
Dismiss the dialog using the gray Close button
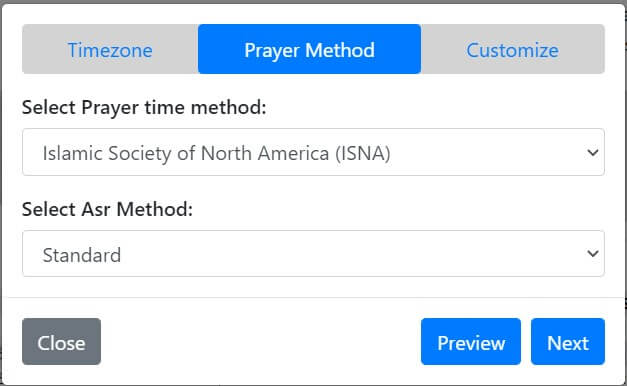[x=62, y=342]
